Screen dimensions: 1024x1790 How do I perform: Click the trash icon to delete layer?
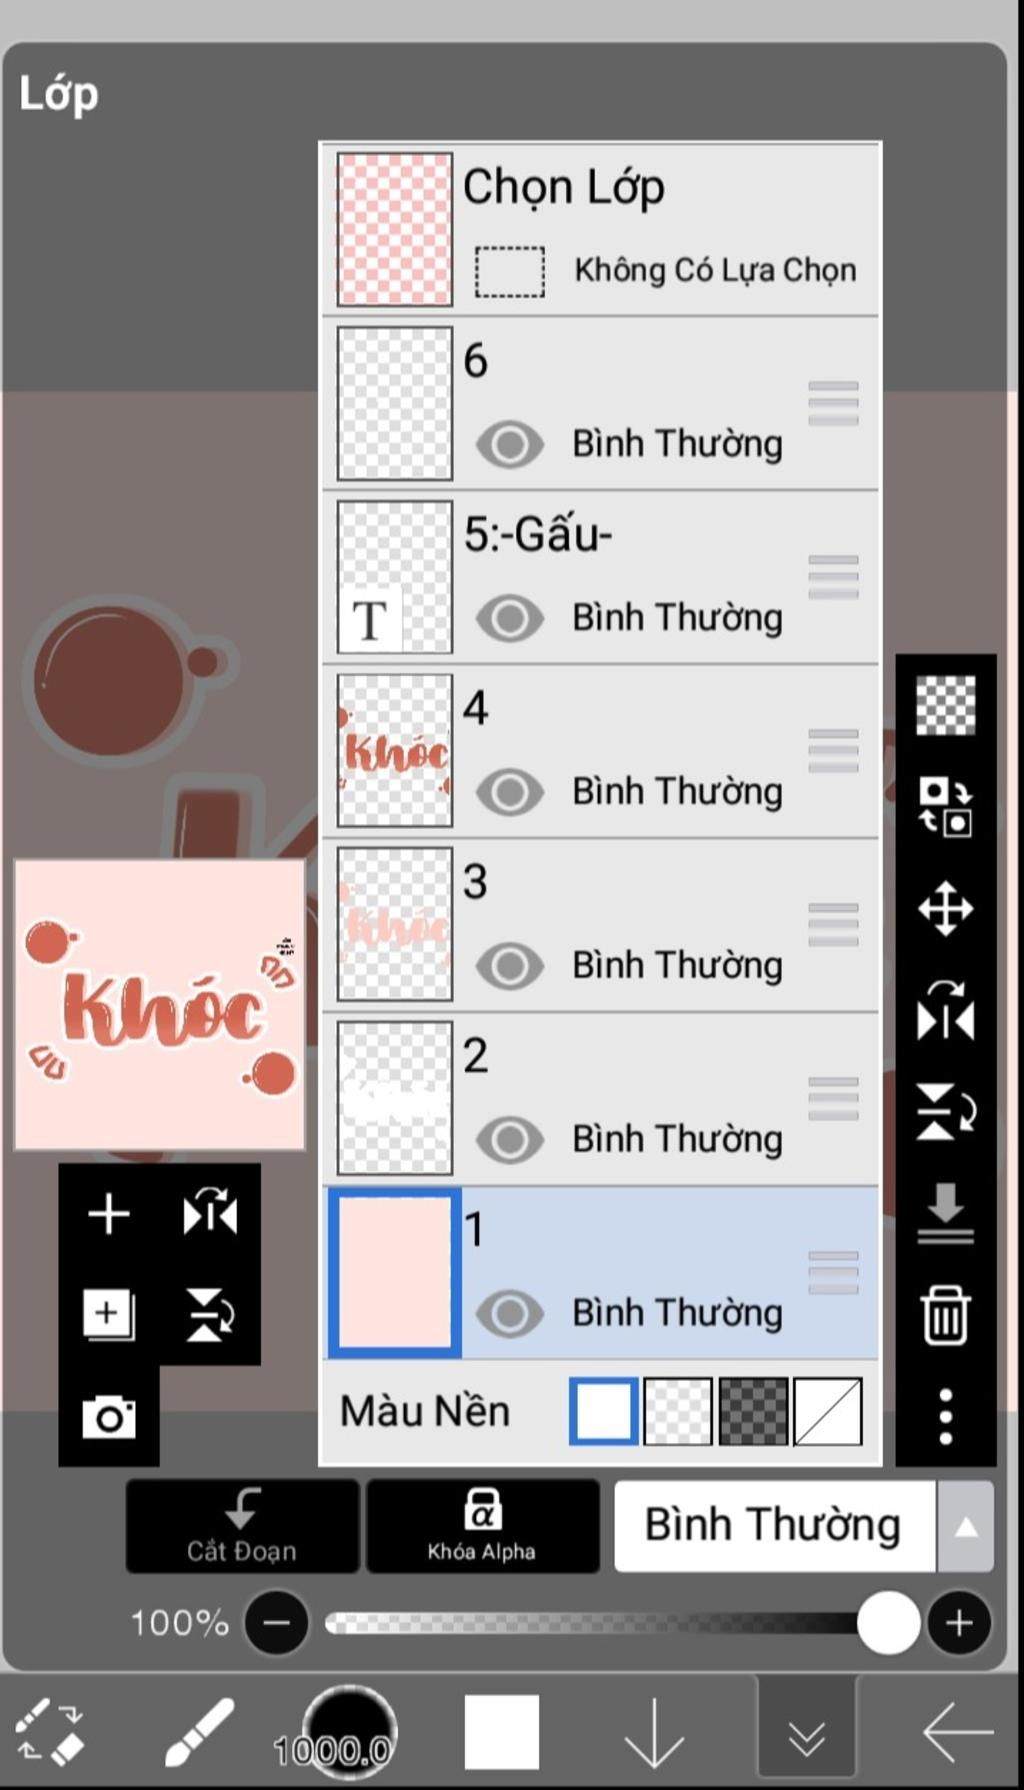(945, 1314)
